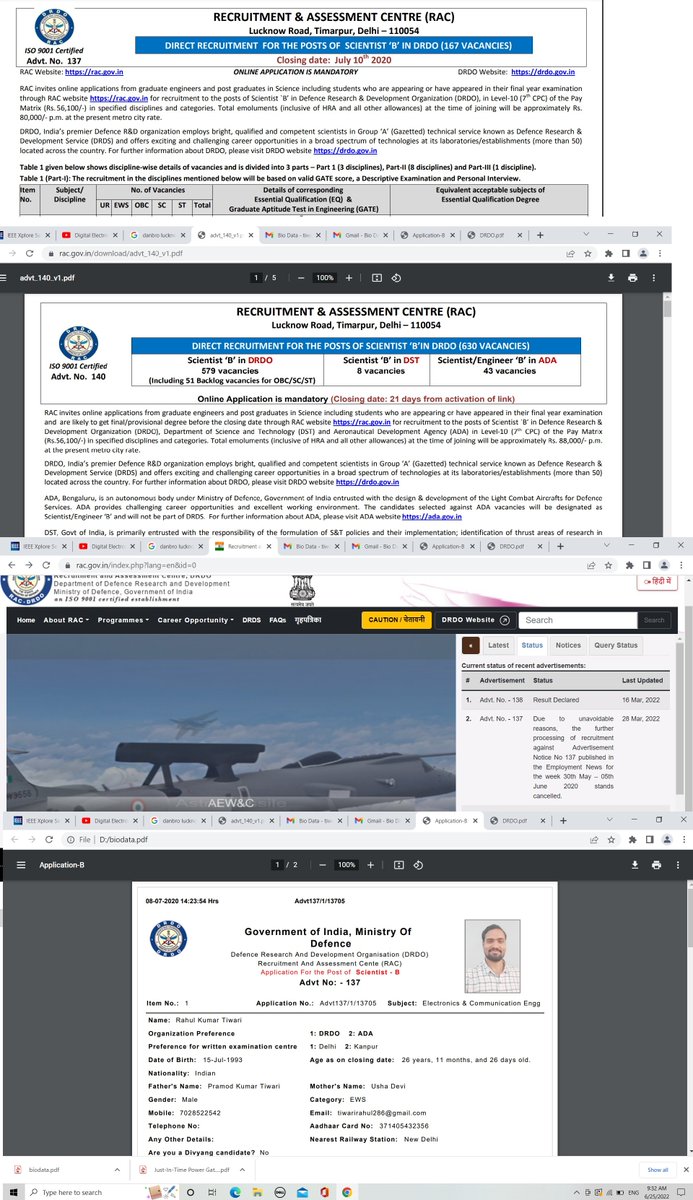
Task: Open the FAQs menu item
Action: coord(279,620)
